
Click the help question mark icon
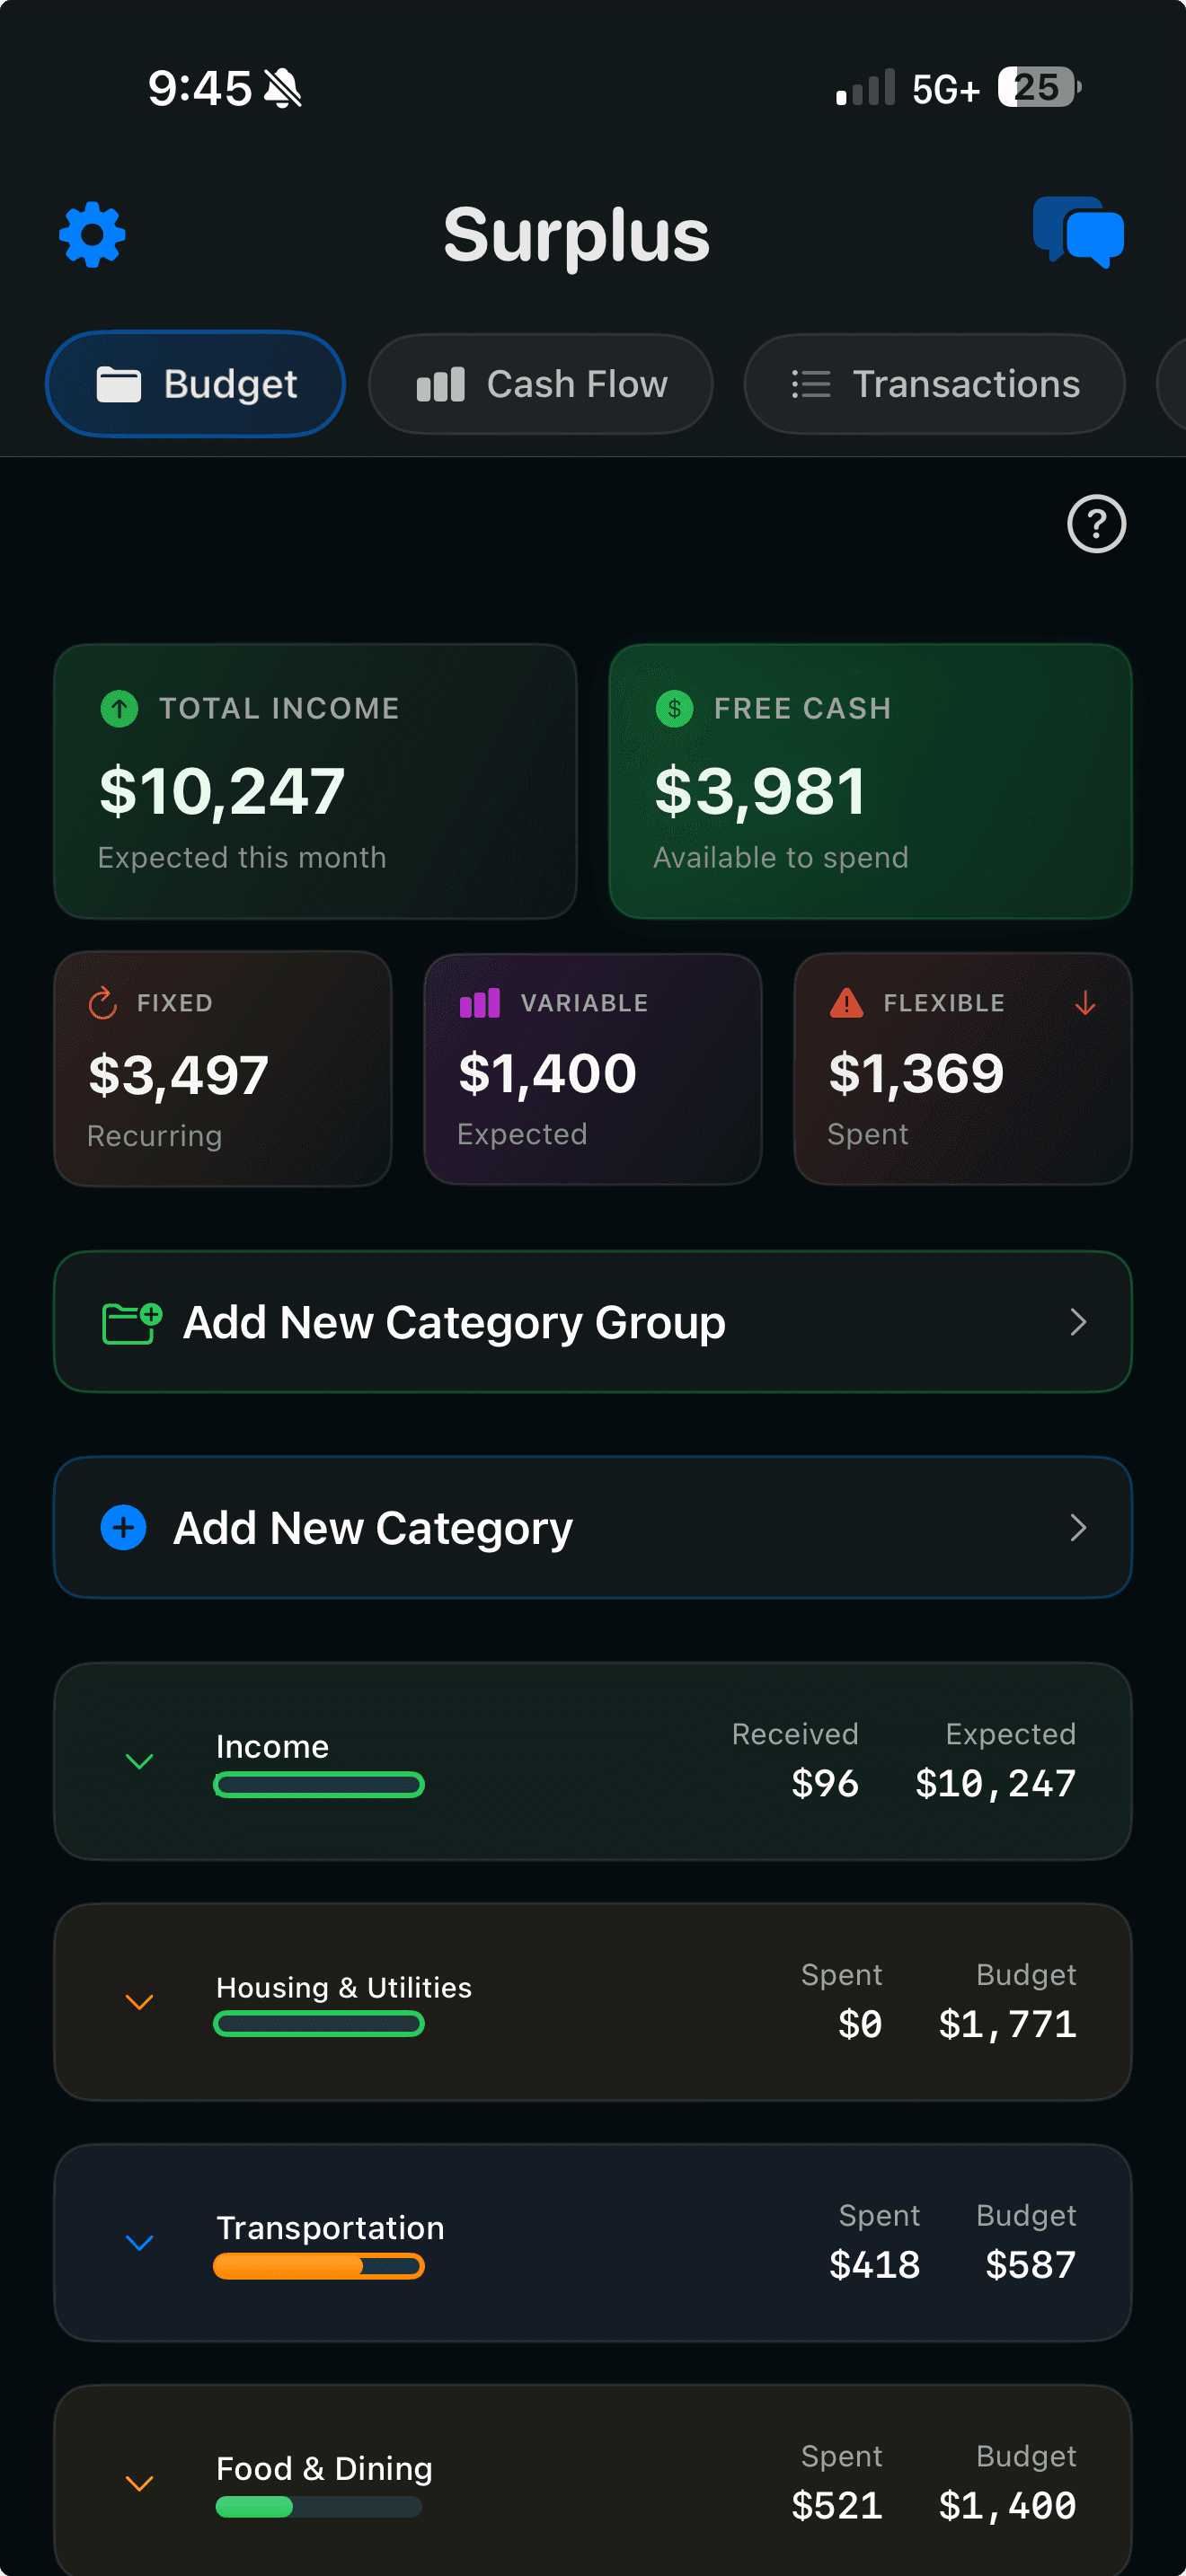click(x=1095, y=524)
